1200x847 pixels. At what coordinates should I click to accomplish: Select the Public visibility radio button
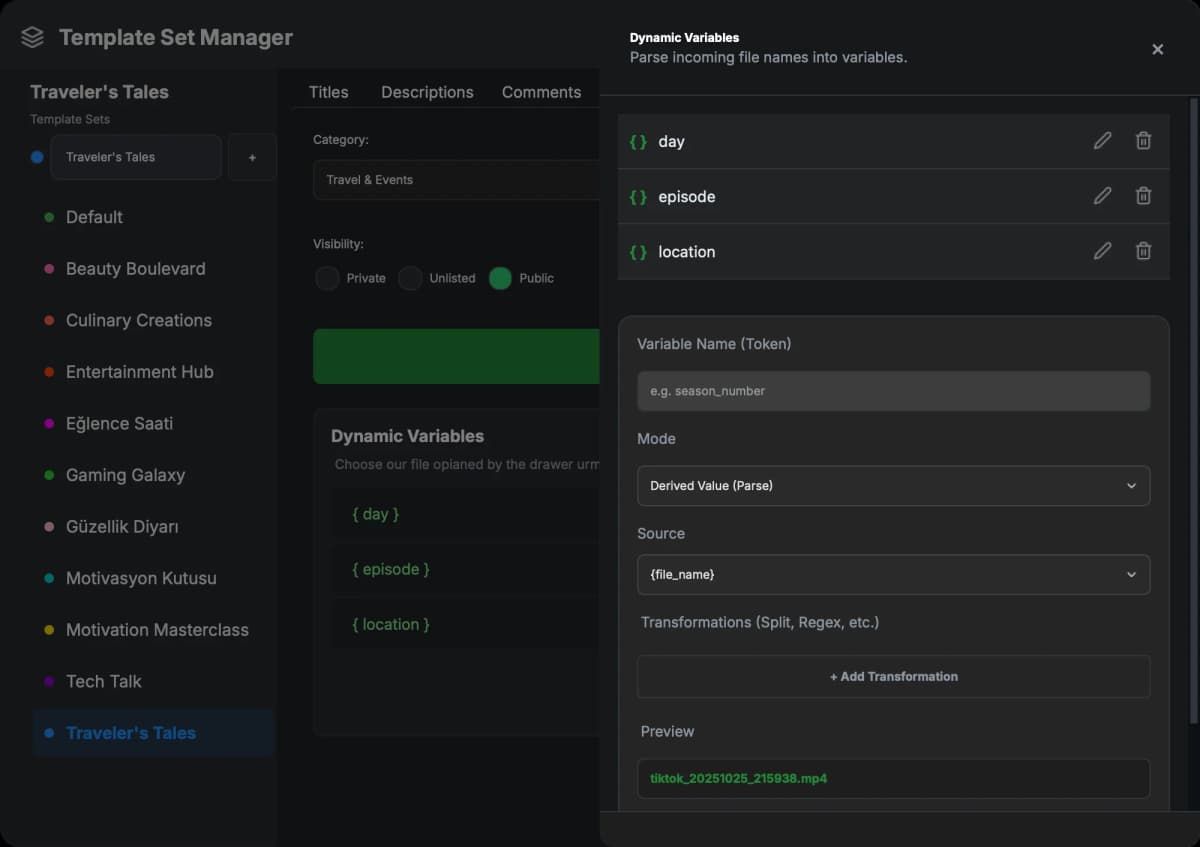[500, 278]
